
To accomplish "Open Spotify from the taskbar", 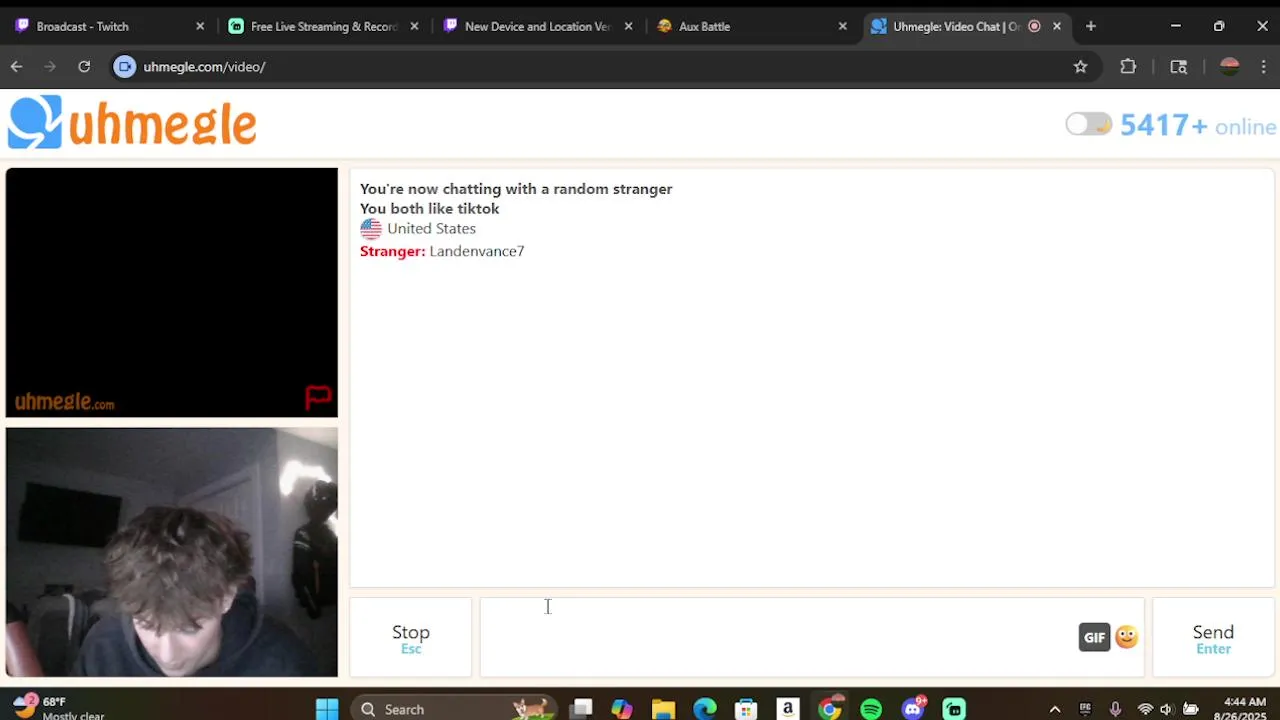I will click(871, 709).
